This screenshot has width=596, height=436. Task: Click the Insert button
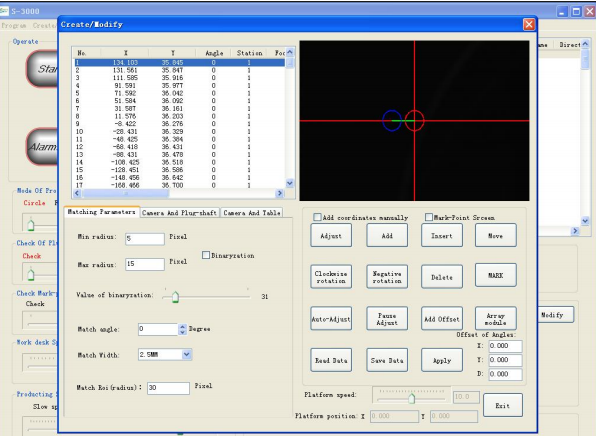click(442, 235)
